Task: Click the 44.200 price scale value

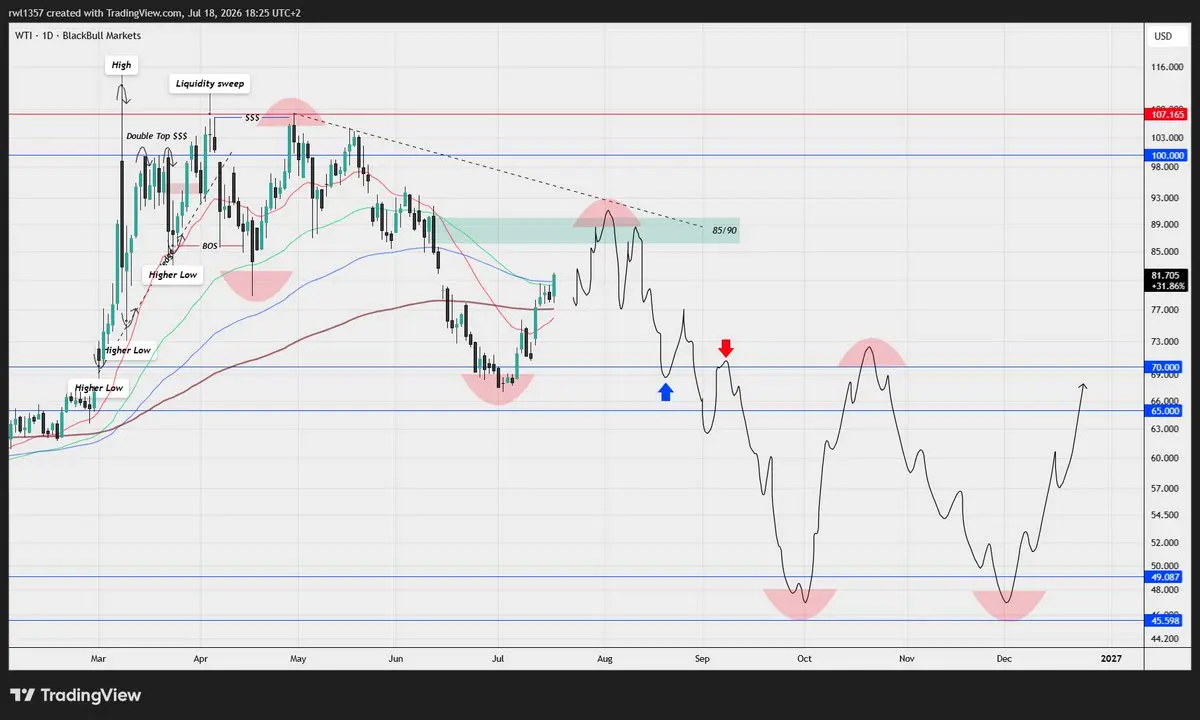Action: [1167, 637]
